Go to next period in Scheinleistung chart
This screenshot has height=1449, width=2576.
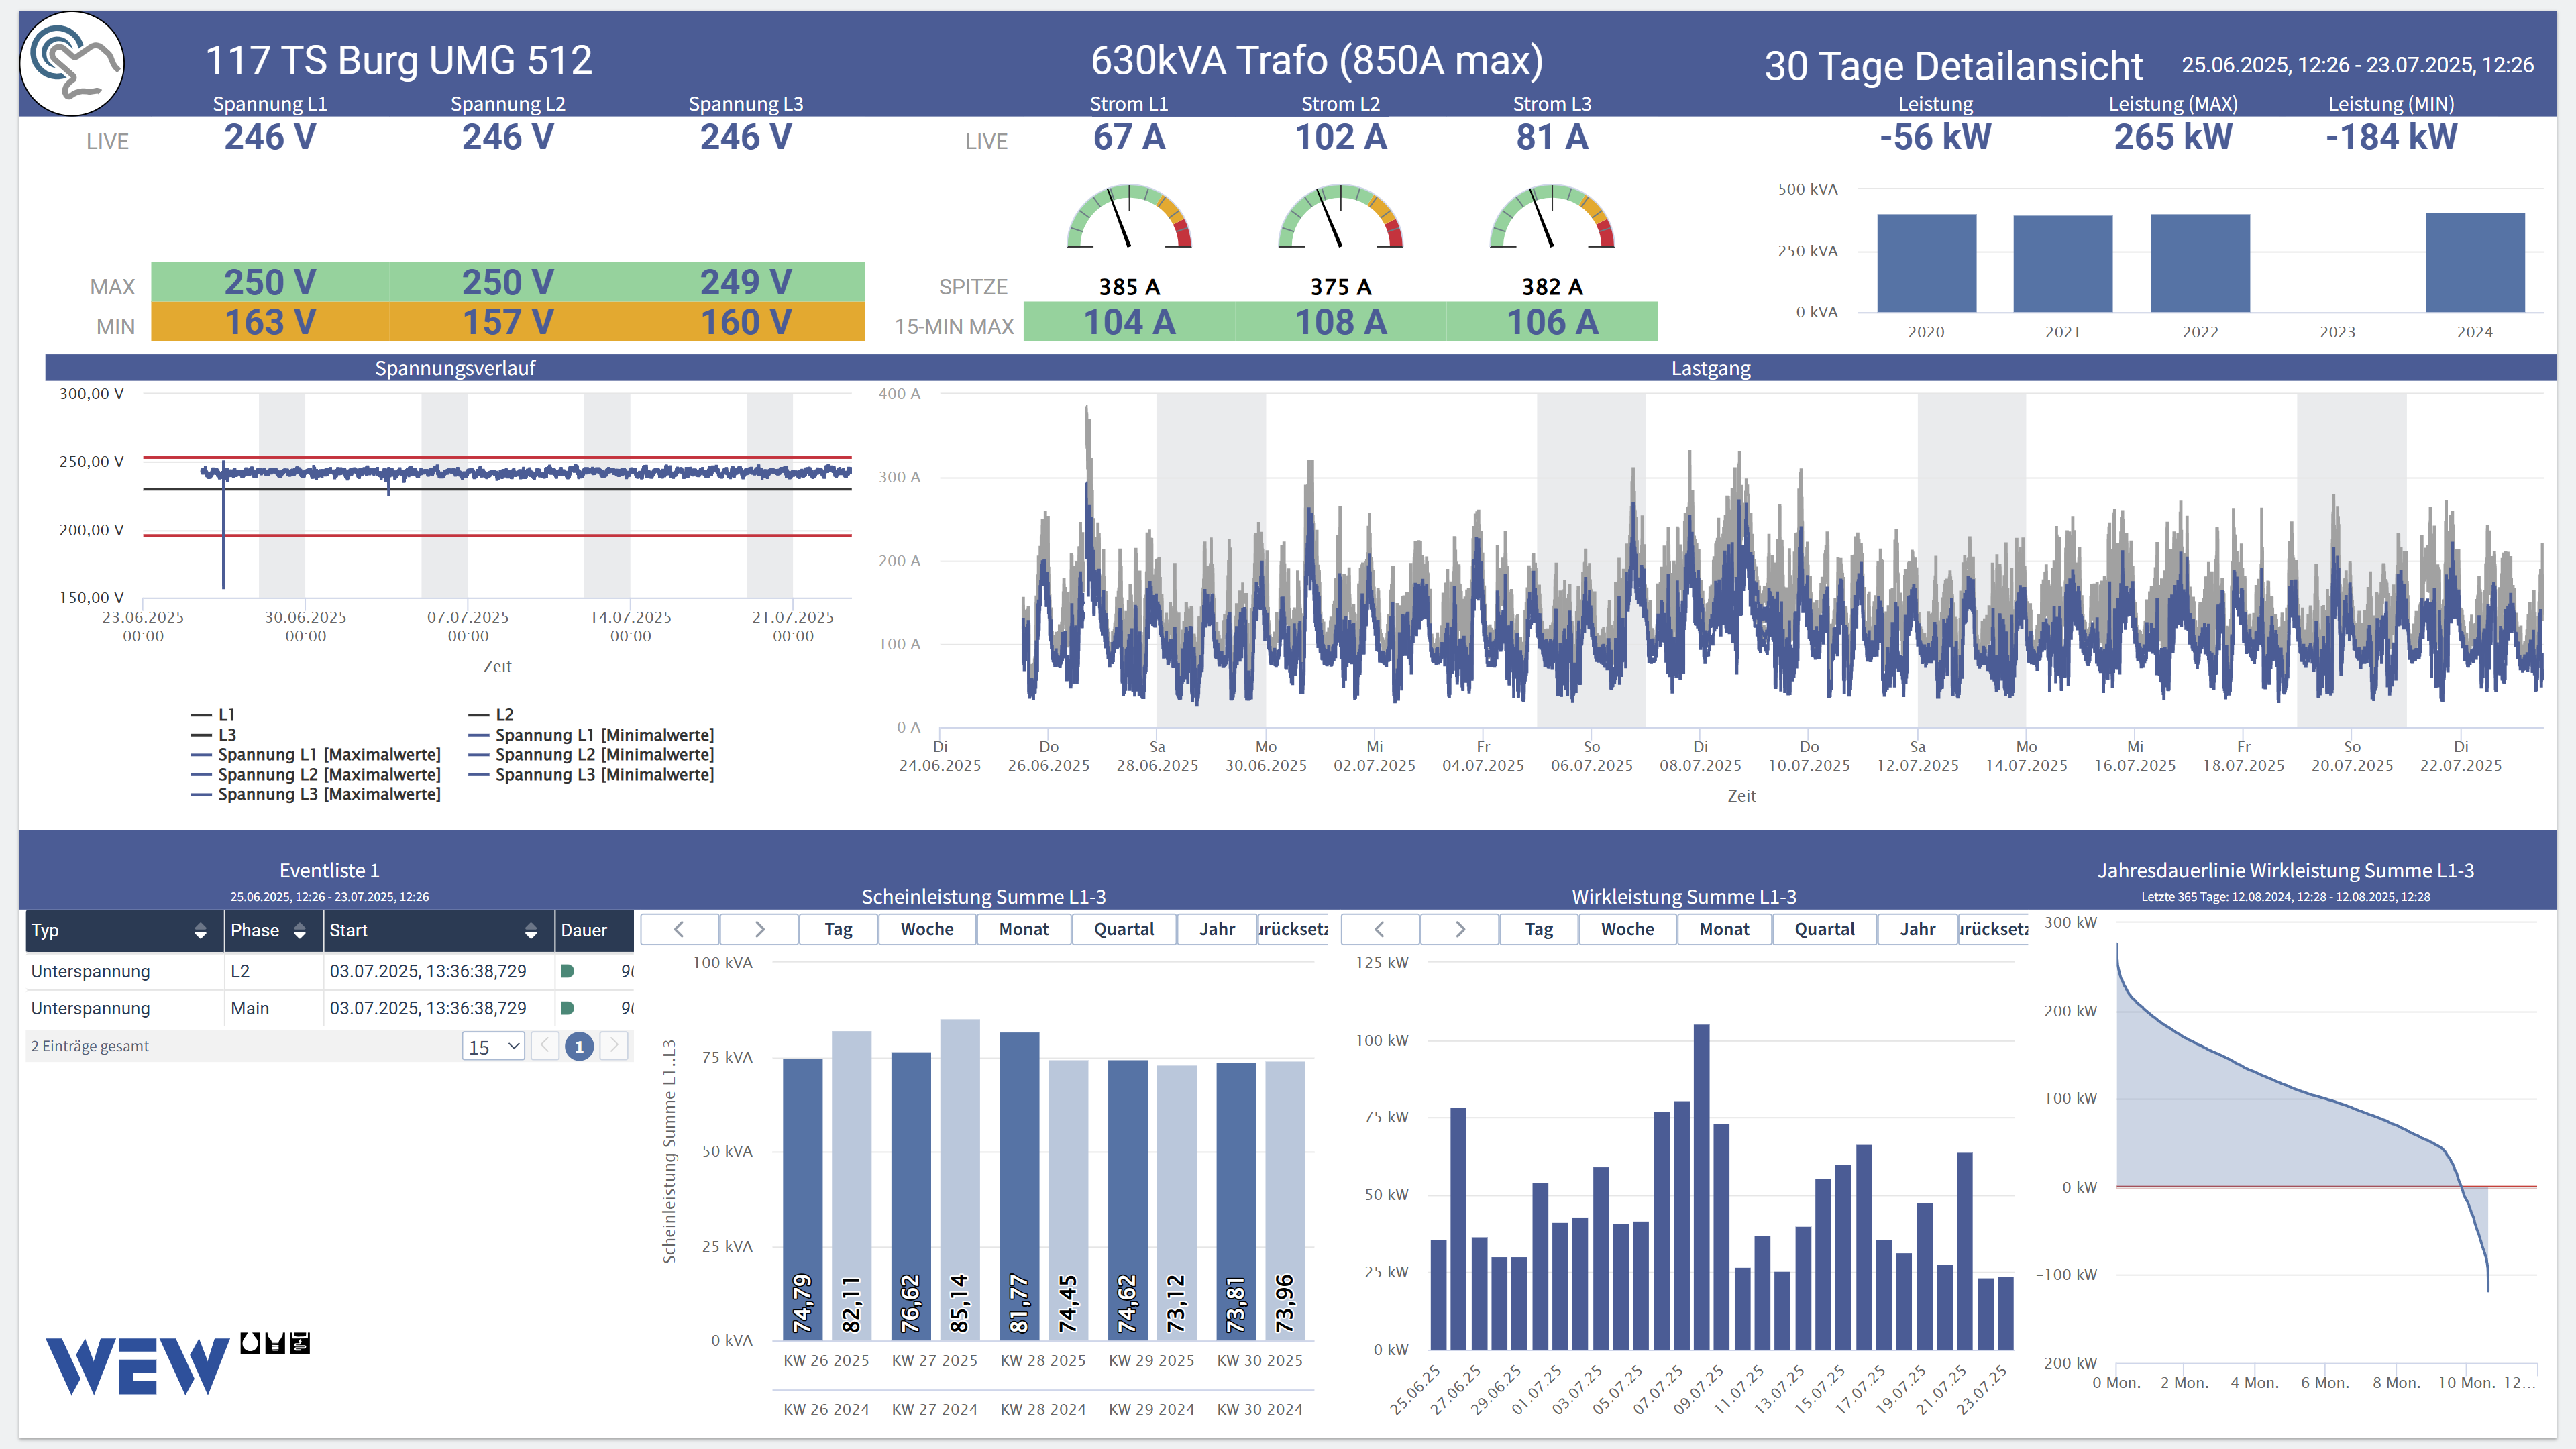pos(759,929)
